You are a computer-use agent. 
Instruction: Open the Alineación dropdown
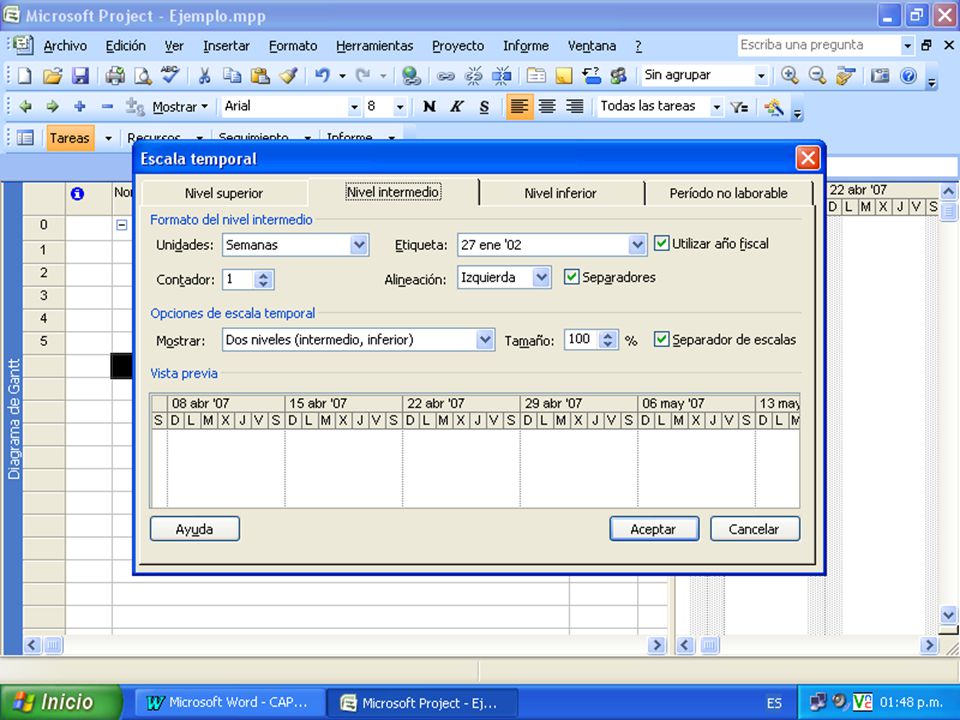pyautogui.click(x=541, y=277)
